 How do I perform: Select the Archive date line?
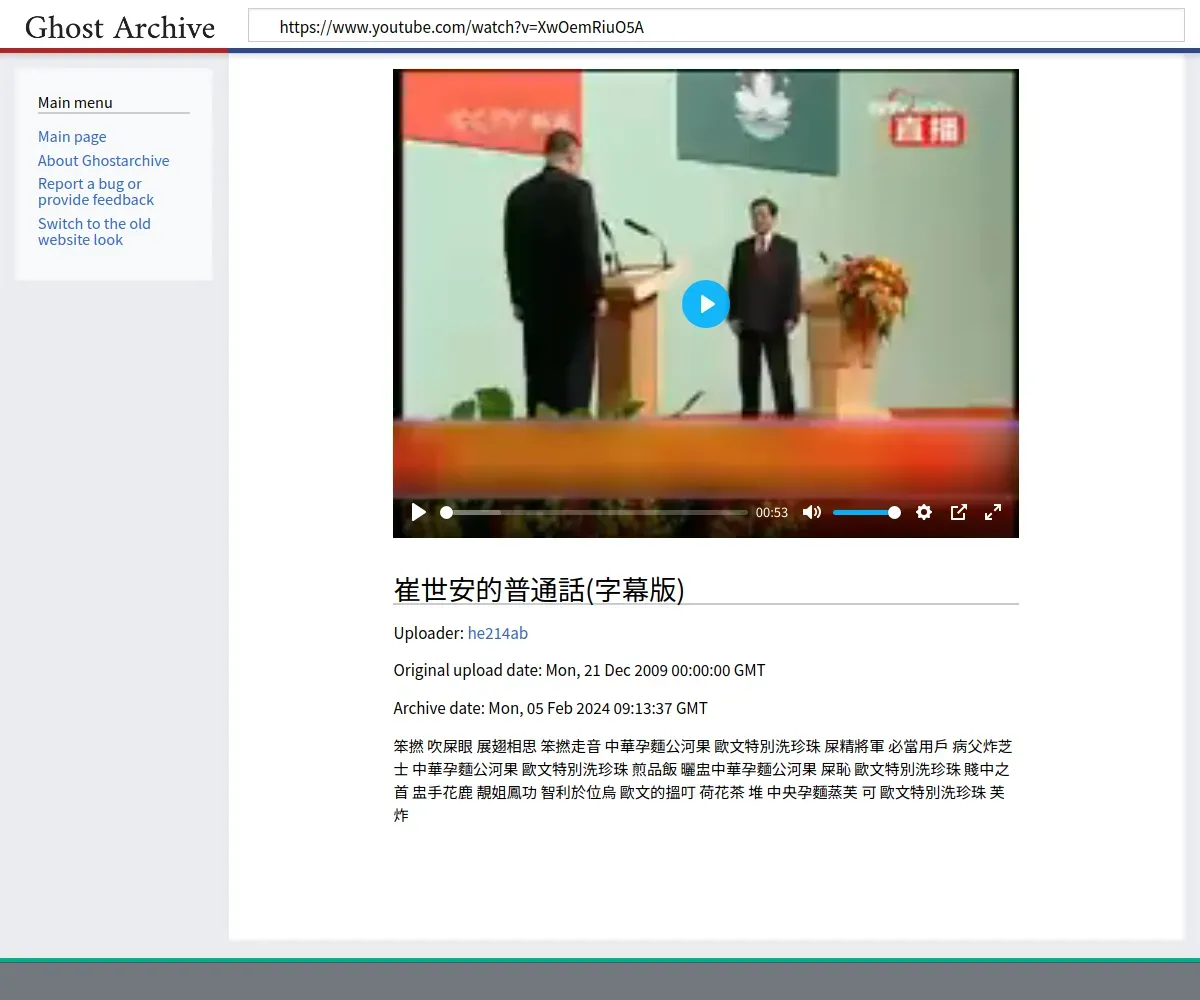[551, 708]
